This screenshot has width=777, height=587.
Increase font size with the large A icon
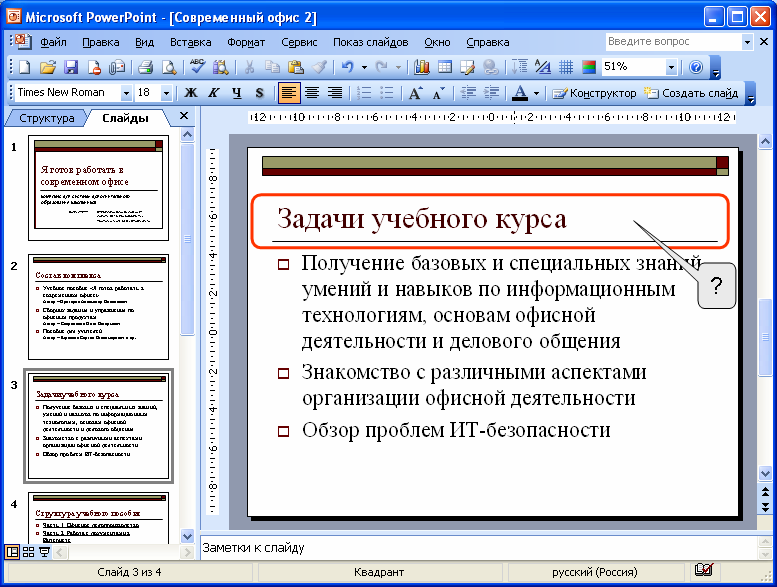tap(415, 93)
